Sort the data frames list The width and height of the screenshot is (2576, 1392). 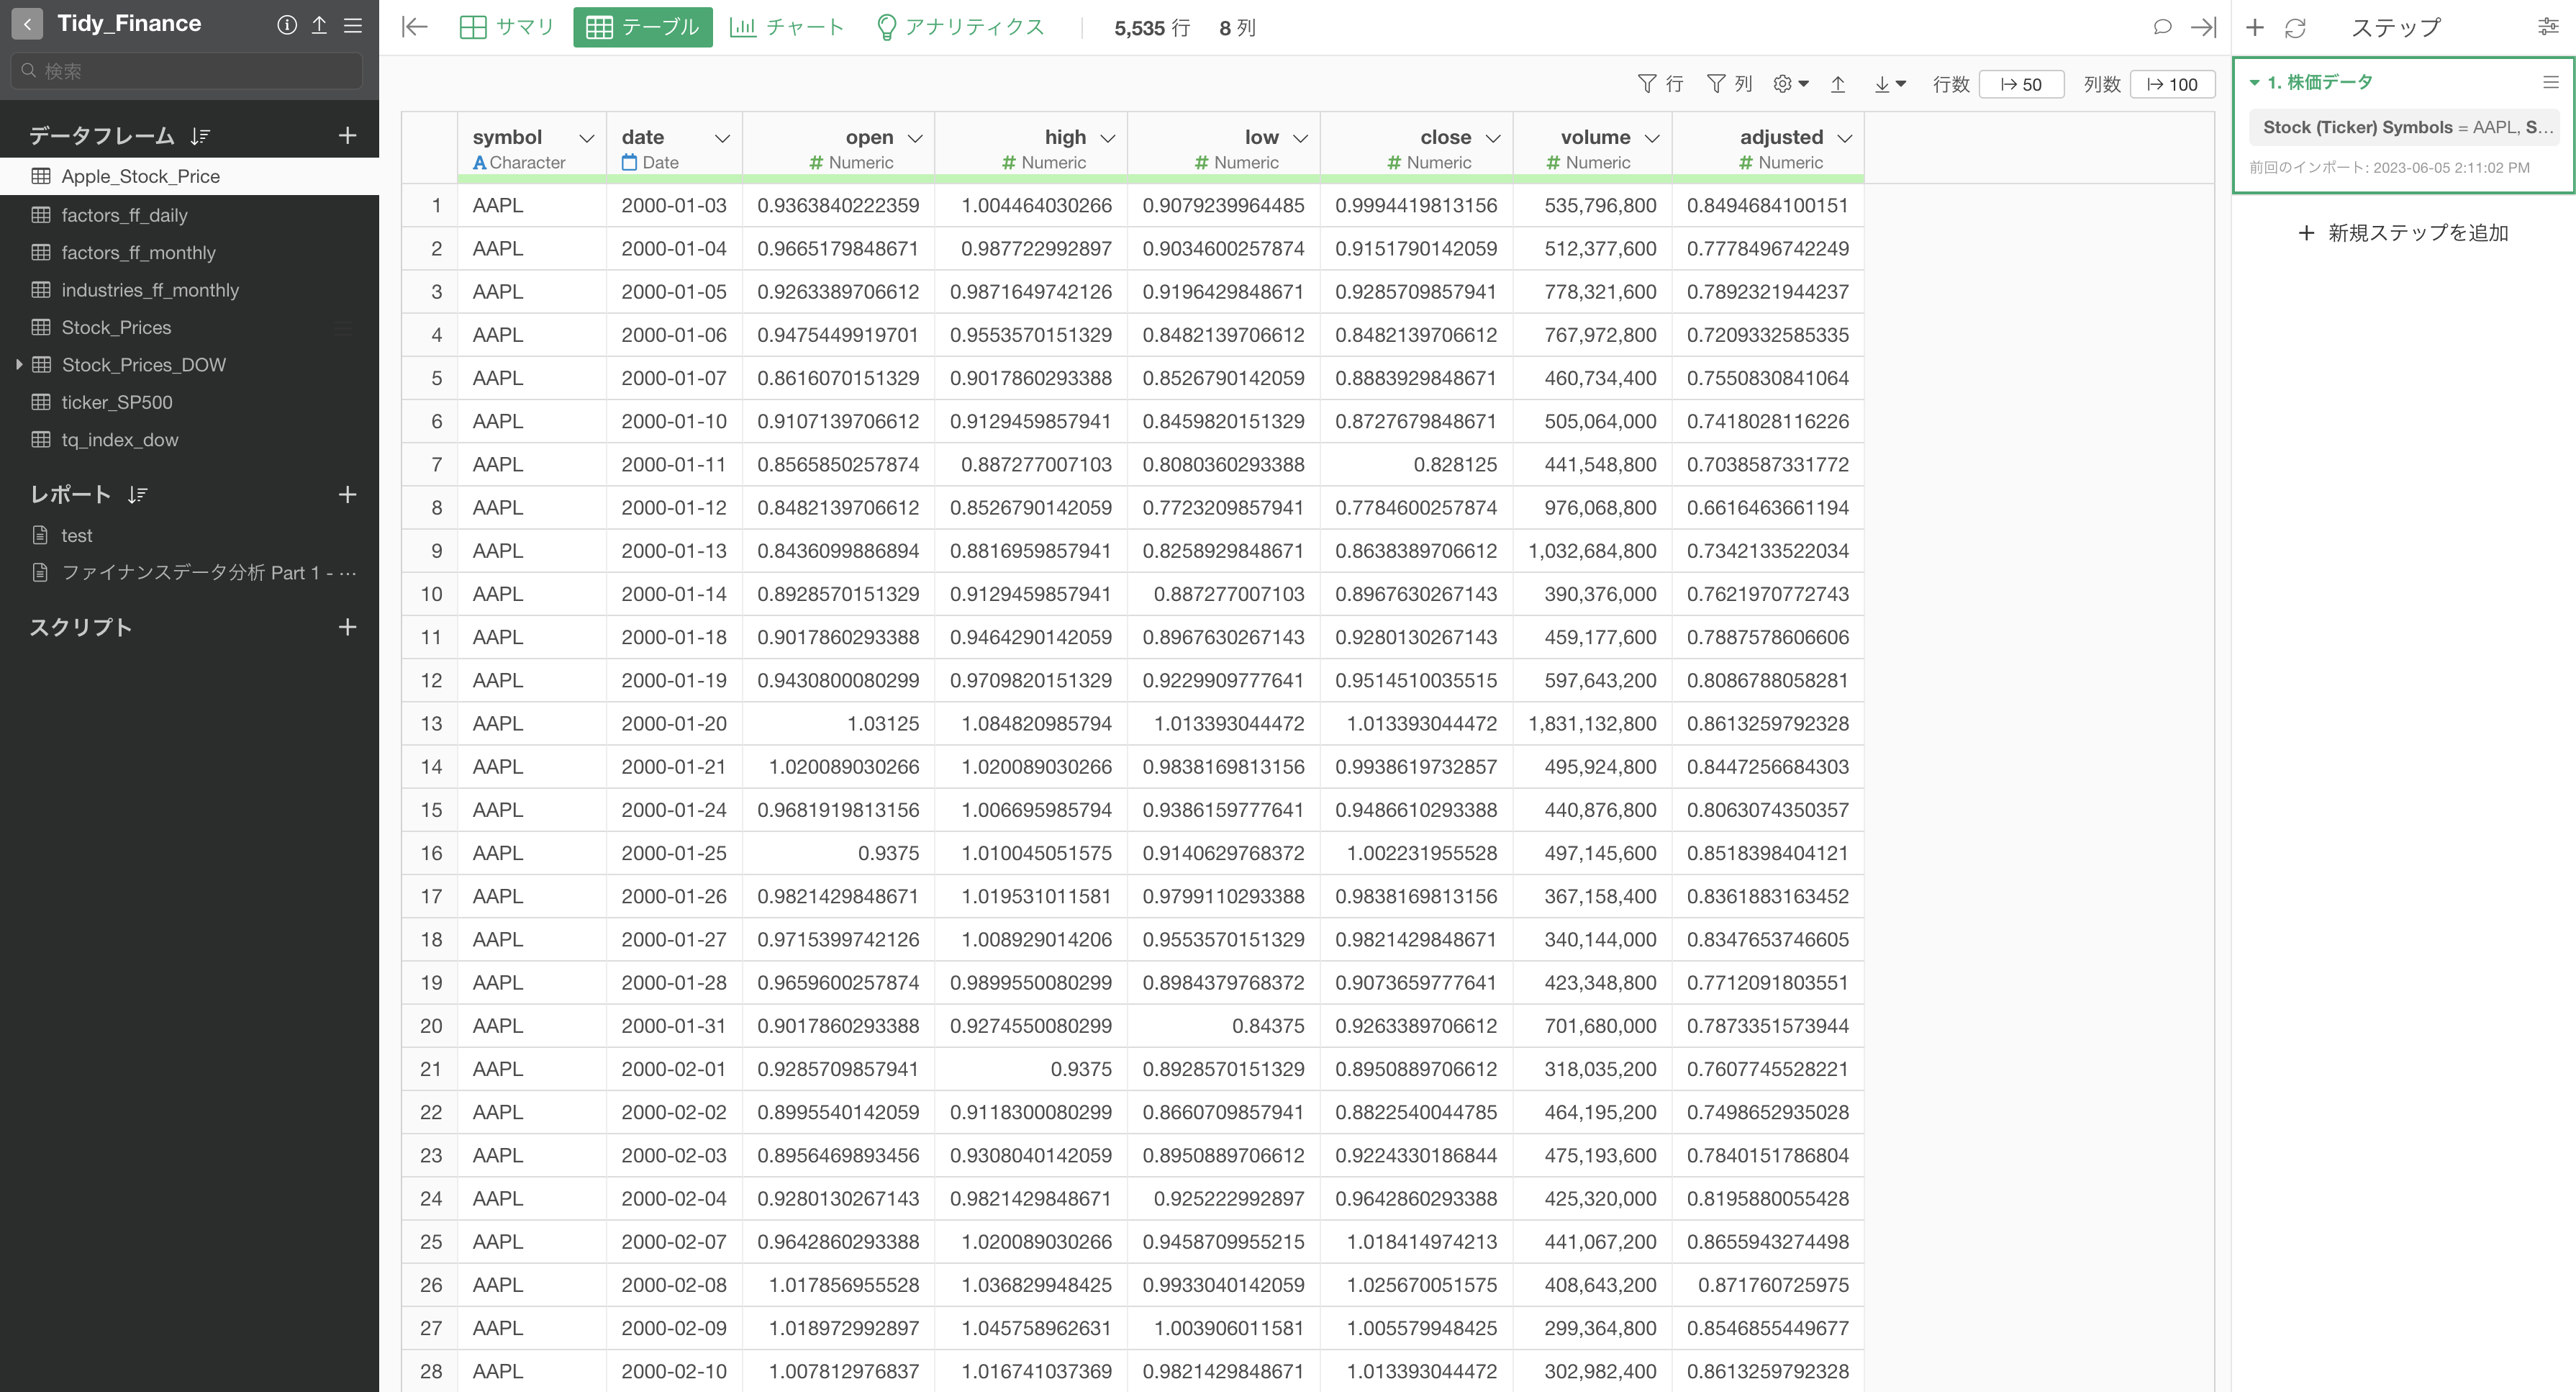[x=200, y=136]
